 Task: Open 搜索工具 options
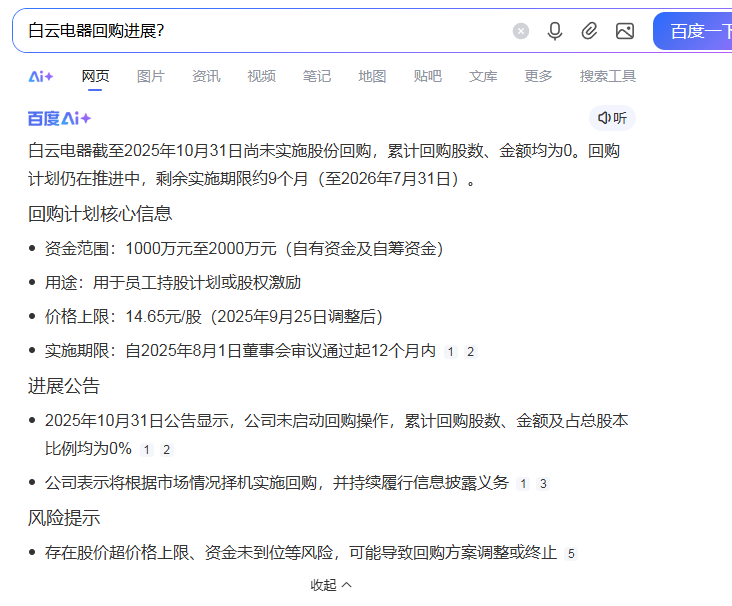pos(607,76)
